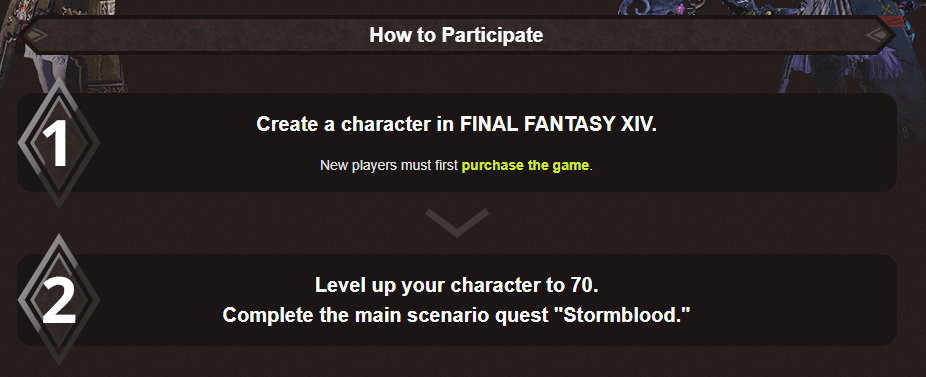The height and width of the screenshot is (377, 926).
Task: Click the left diamond ornament on header banner
Action: pyautogui.click(x=36, y=35)
